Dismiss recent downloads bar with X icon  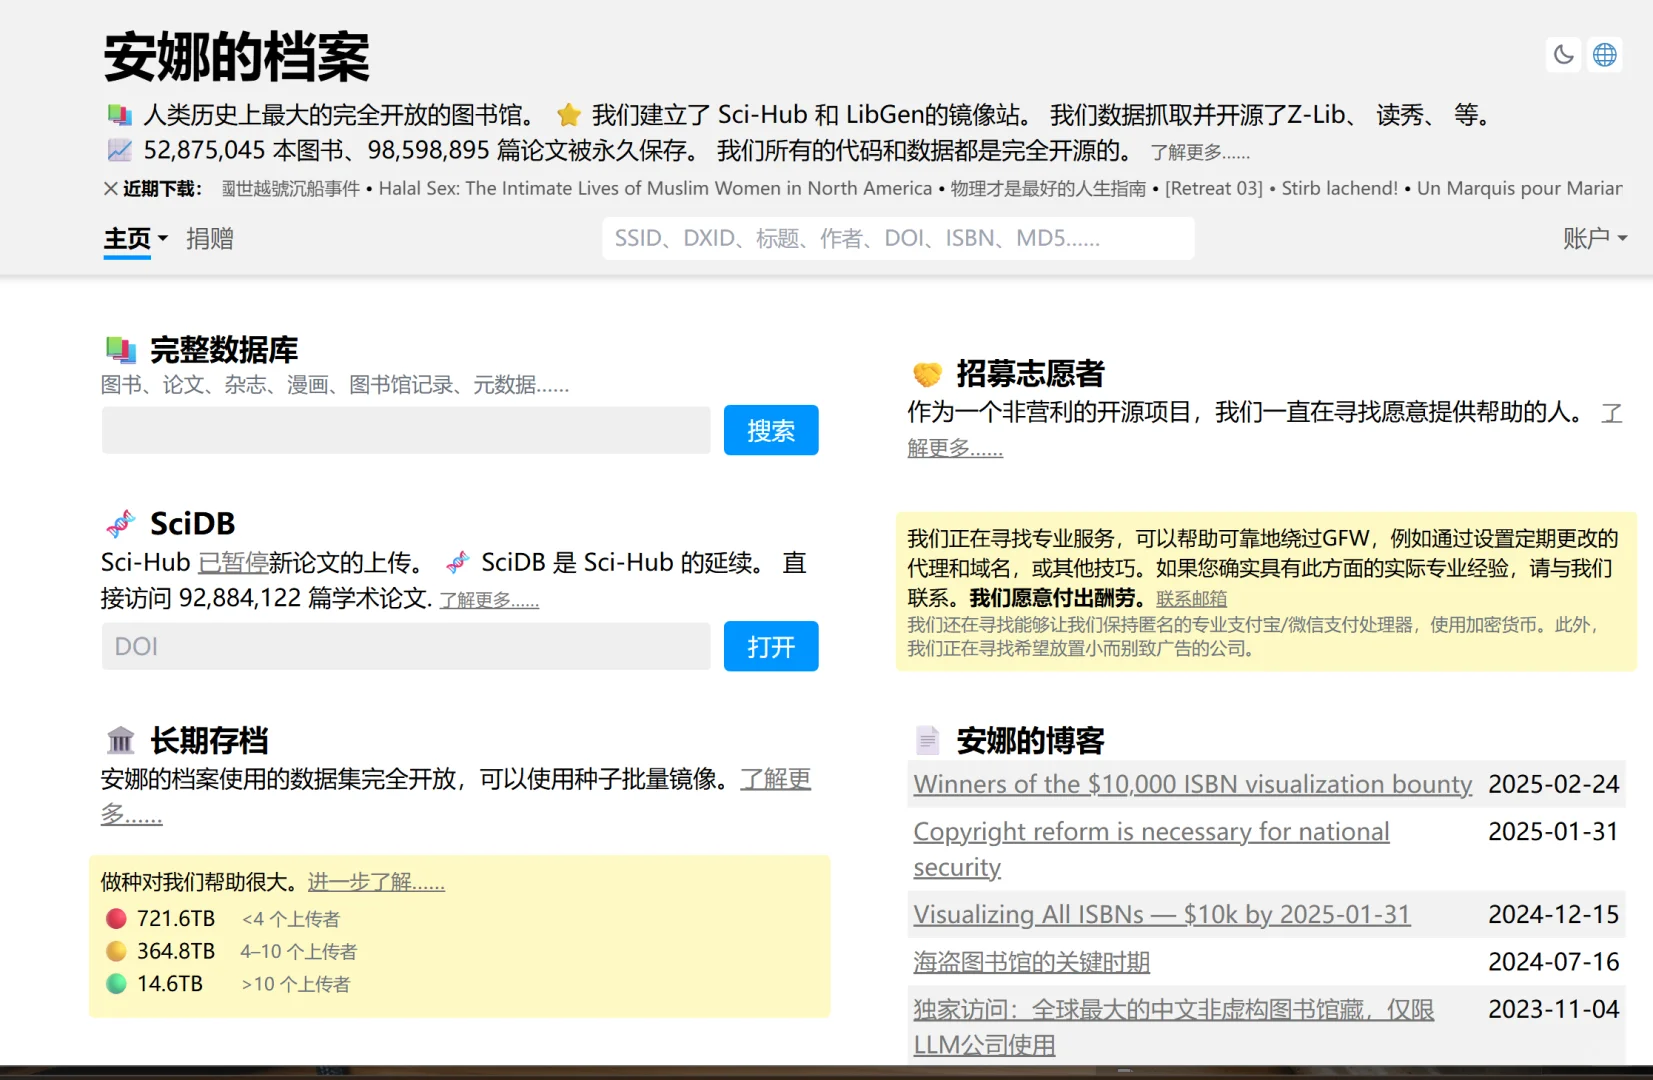click(x=111, y=188)
